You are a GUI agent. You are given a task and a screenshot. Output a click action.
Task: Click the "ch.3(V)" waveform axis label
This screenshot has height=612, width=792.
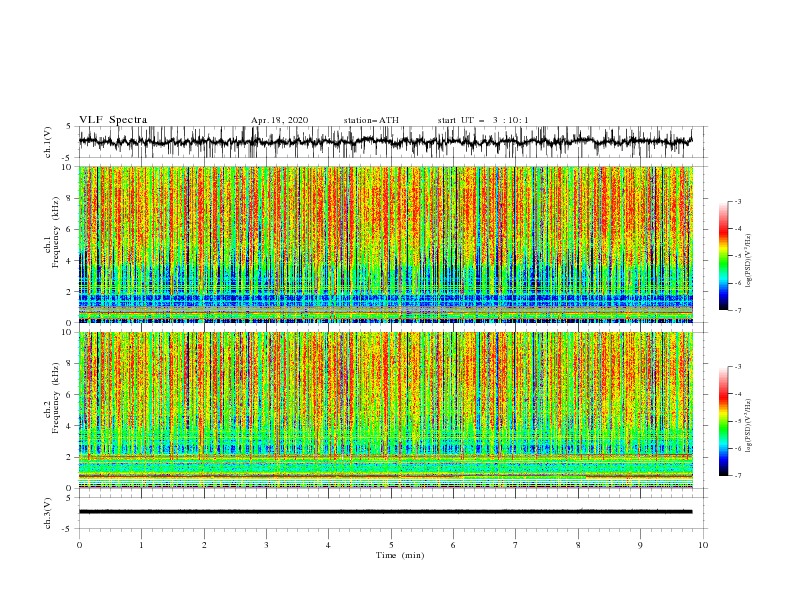point(48,513)
